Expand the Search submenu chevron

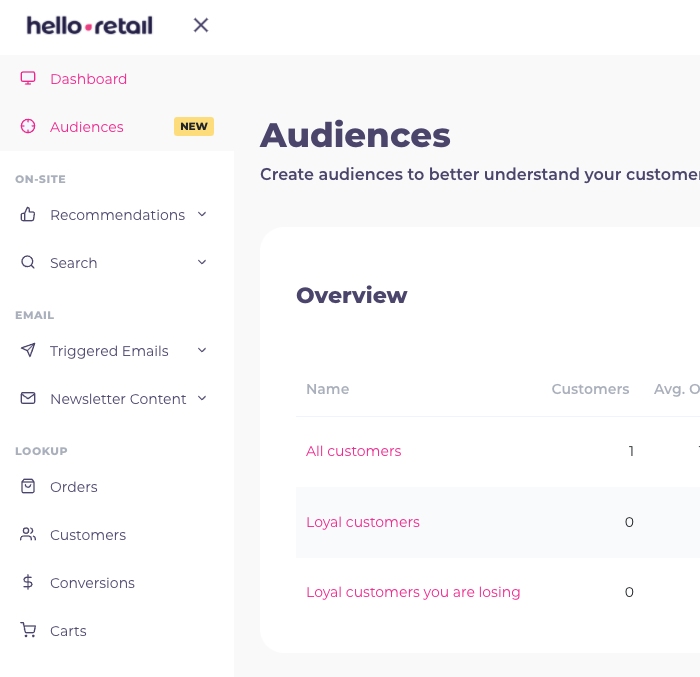point(202,262)
